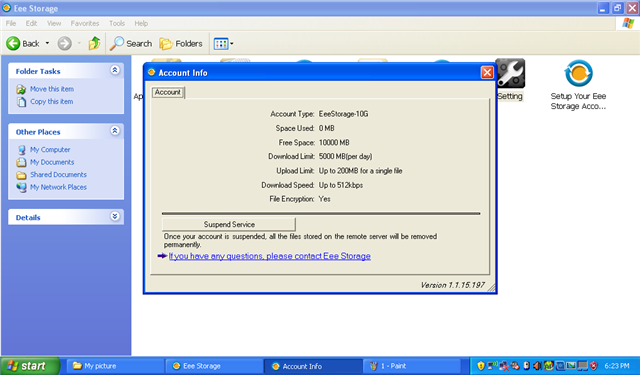Open the Tools menu

117,23
